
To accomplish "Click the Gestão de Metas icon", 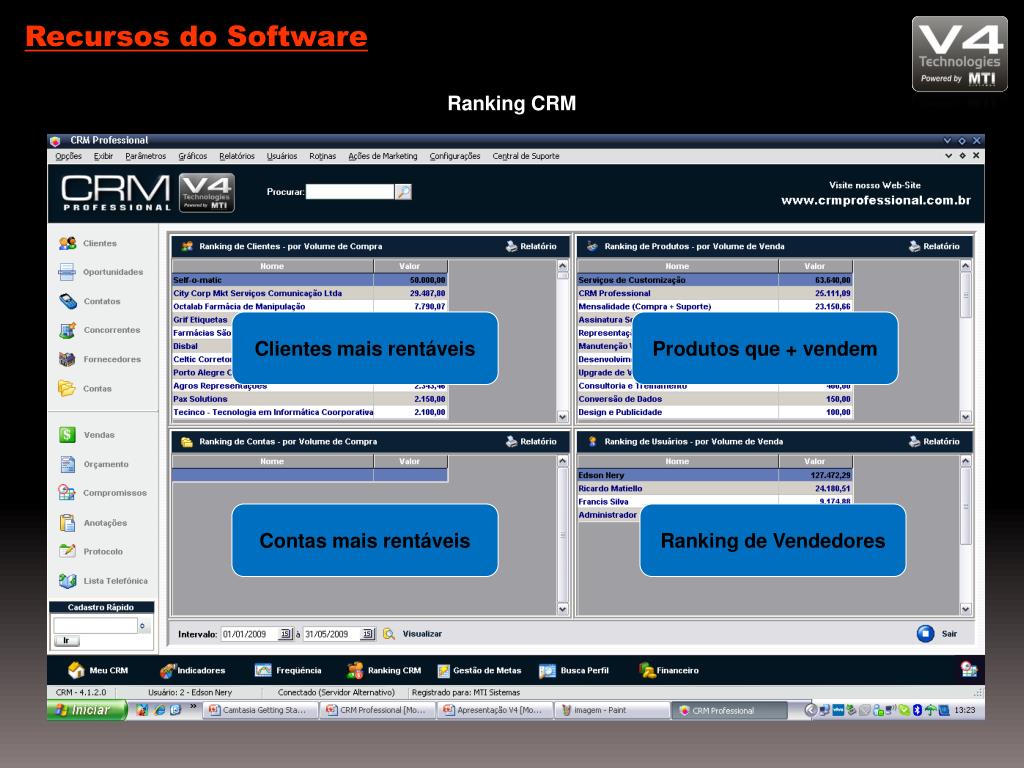I will pyautogui.click(x=443, y=671).
